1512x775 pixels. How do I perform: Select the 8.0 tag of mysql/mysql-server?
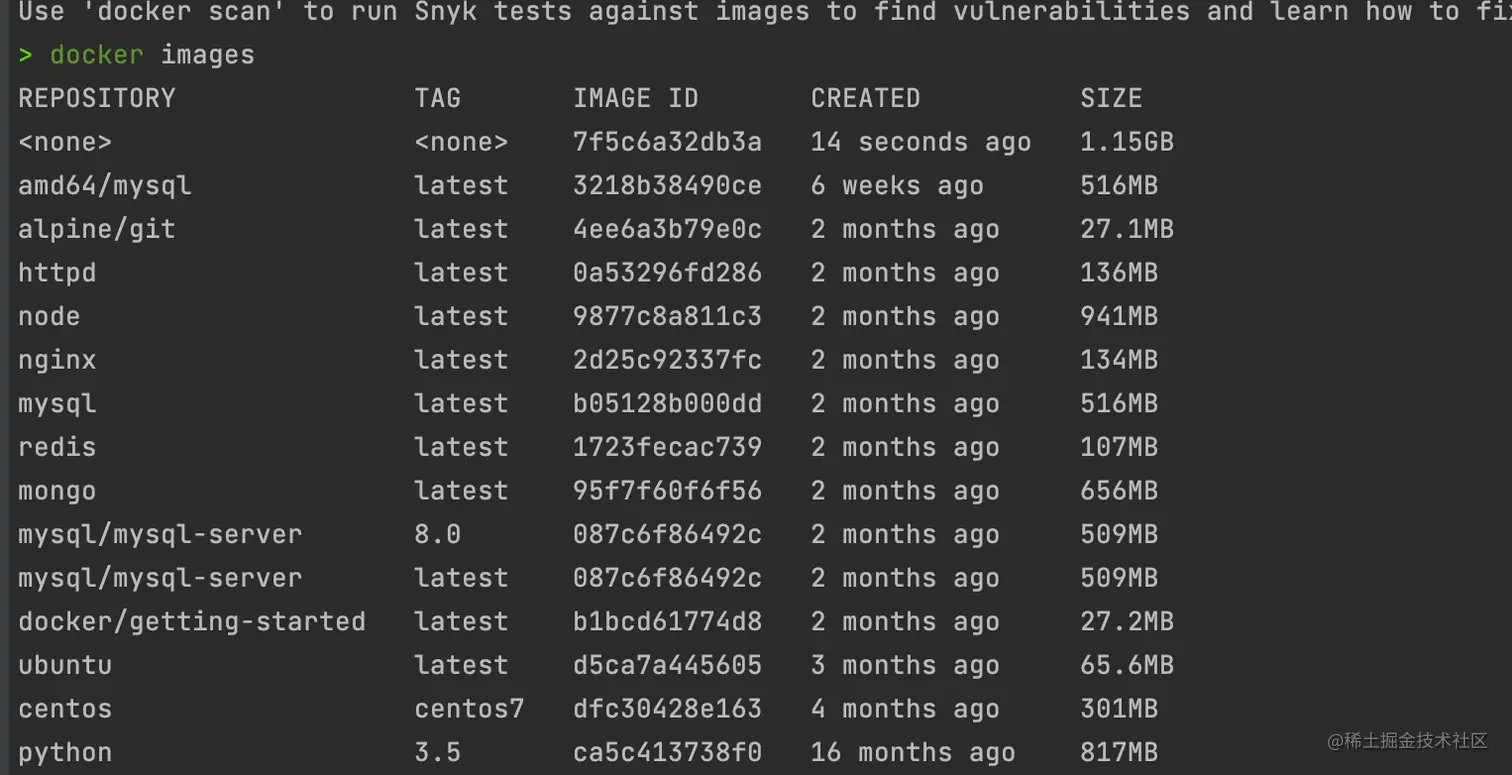pyautogui.click(x=438, y=535)
